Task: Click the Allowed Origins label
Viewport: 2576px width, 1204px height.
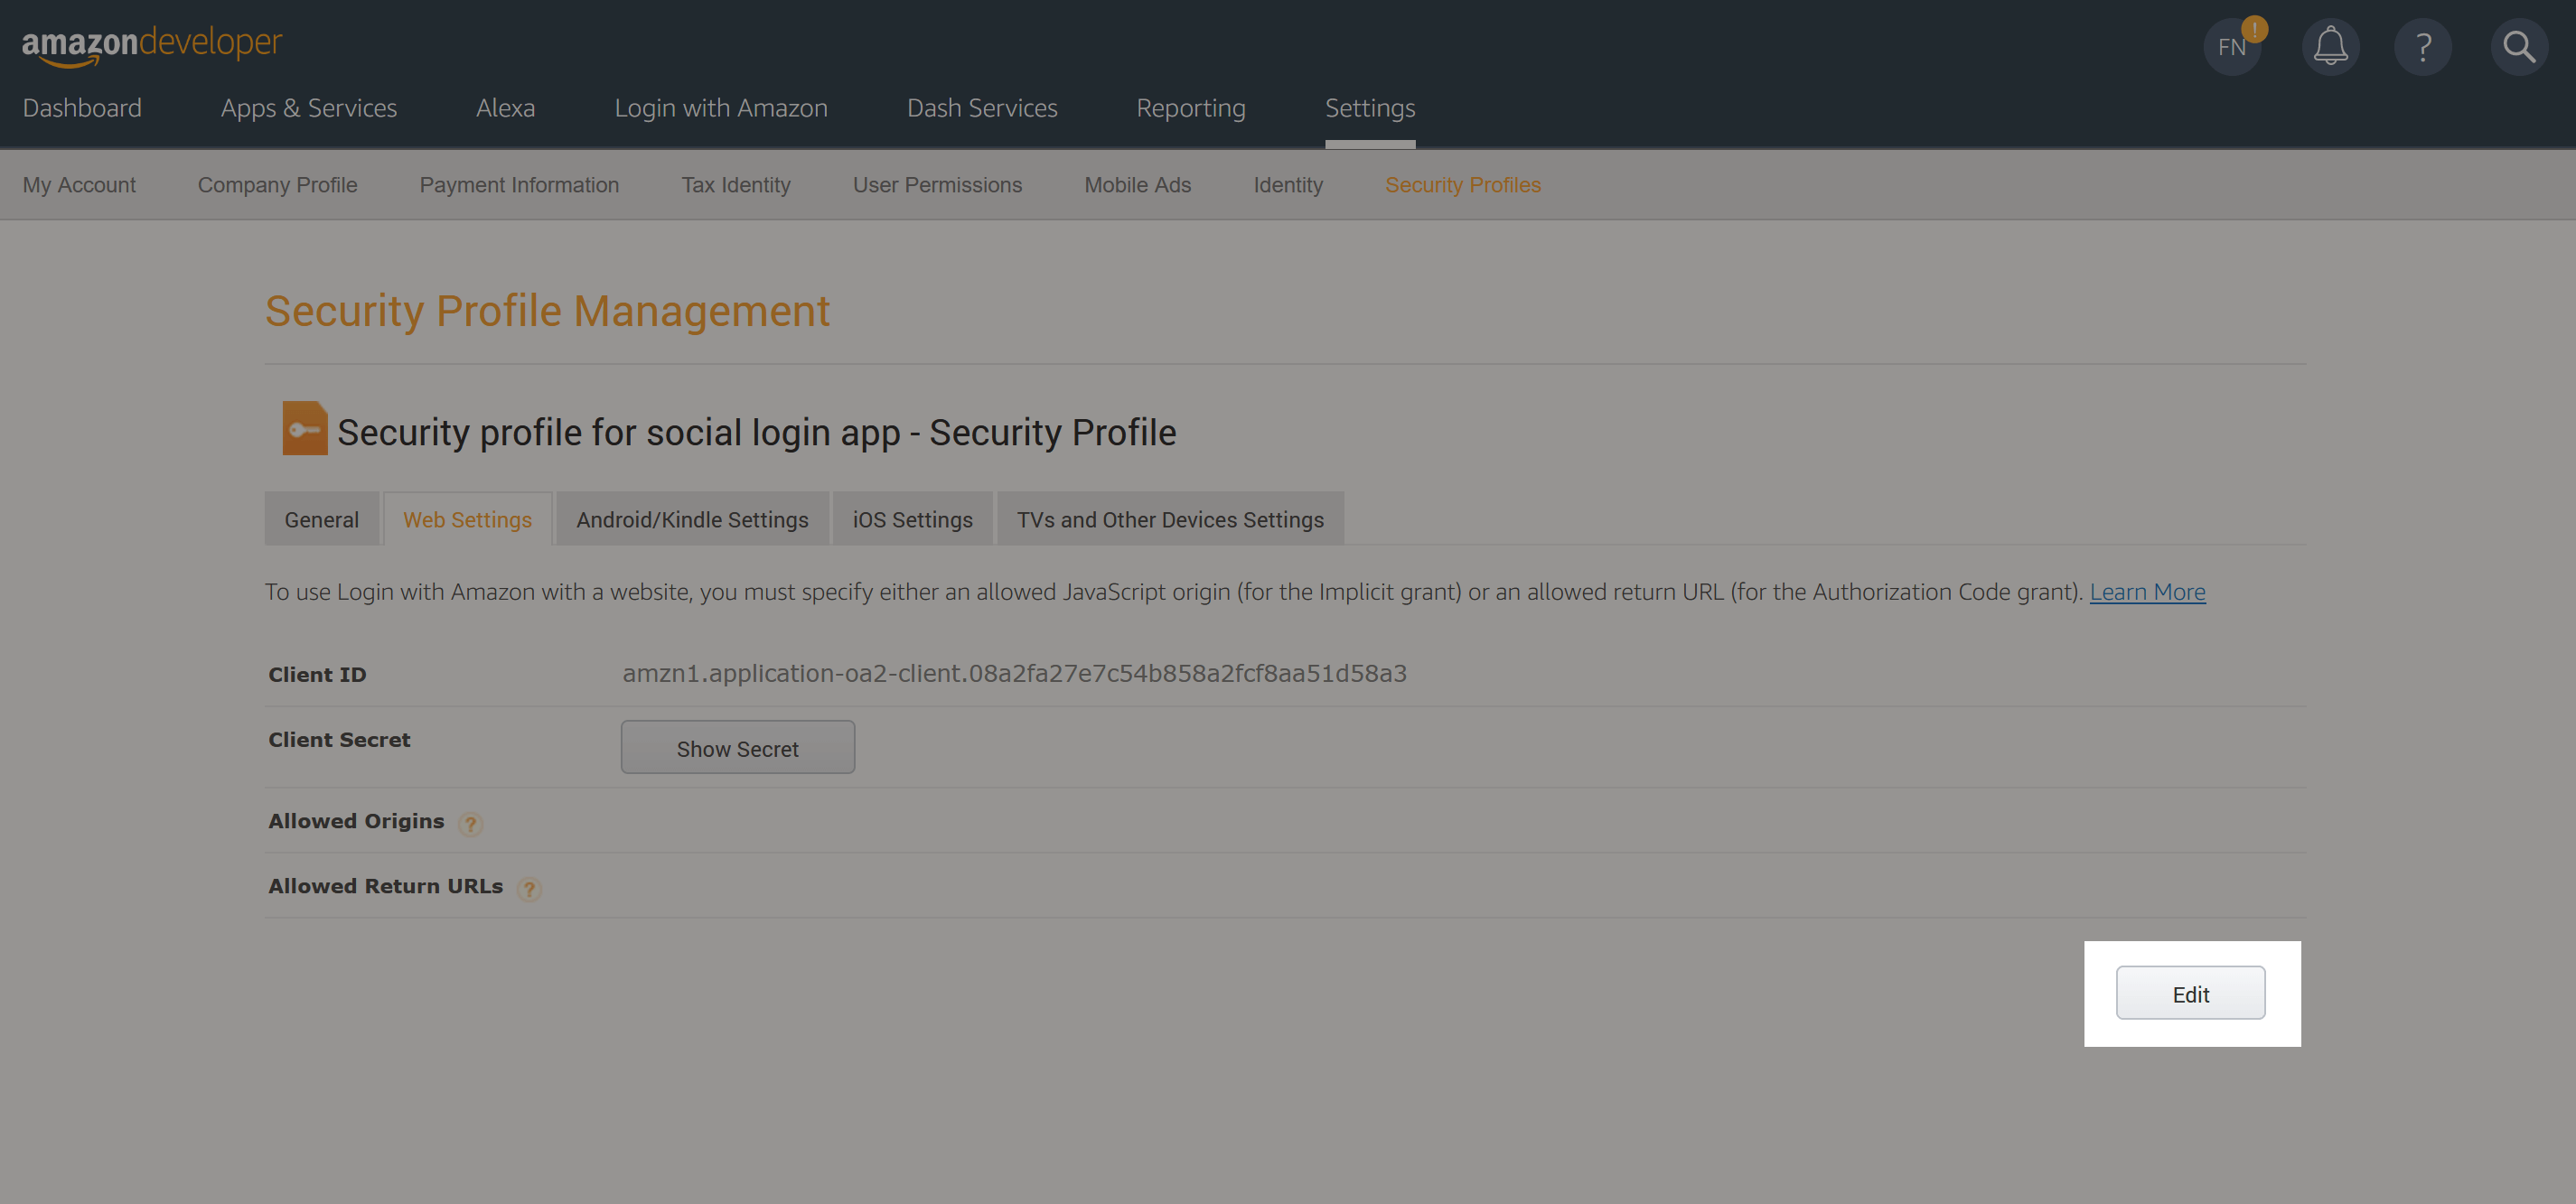Action: tap(356, 821)
